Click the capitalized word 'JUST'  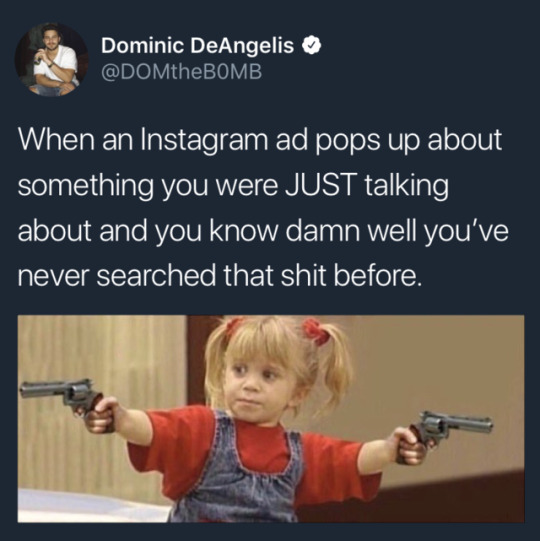(321, 185)
